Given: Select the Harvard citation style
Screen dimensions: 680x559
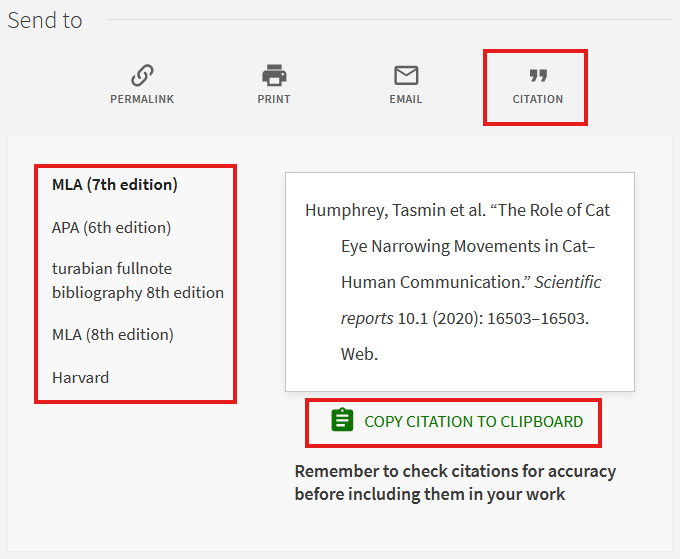Looking at the screenshot, I should [x=80, y=378].
